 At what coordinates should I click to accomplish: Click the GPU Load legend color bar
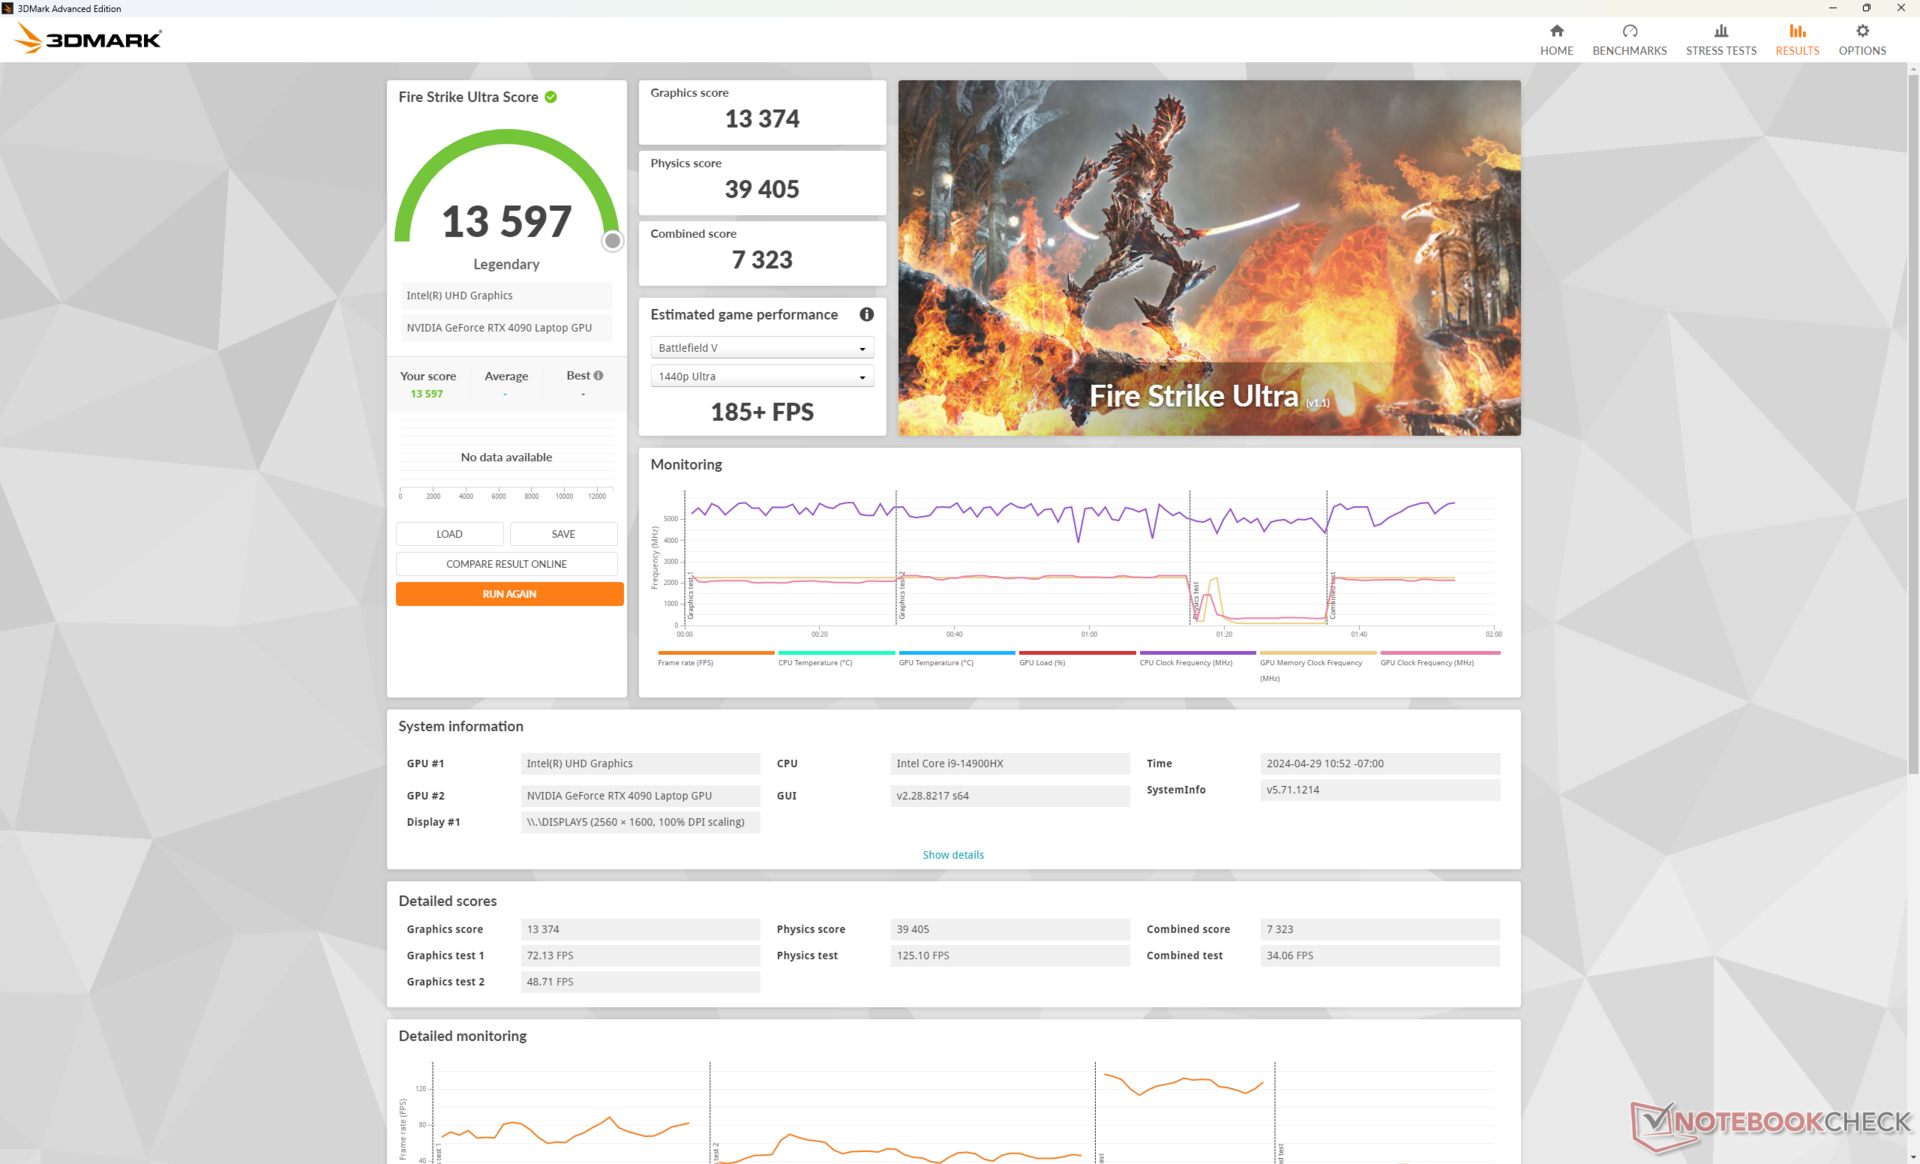pyautogui.click(x=1076, y=652)
